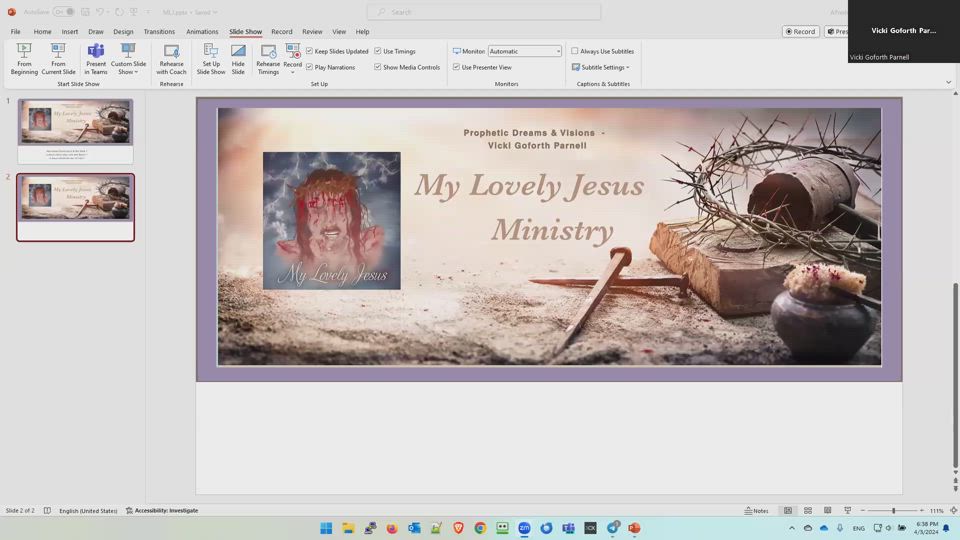The image size is (960, 540).
Task: Launch Rehearse with Coach
Action: (171, 58)
